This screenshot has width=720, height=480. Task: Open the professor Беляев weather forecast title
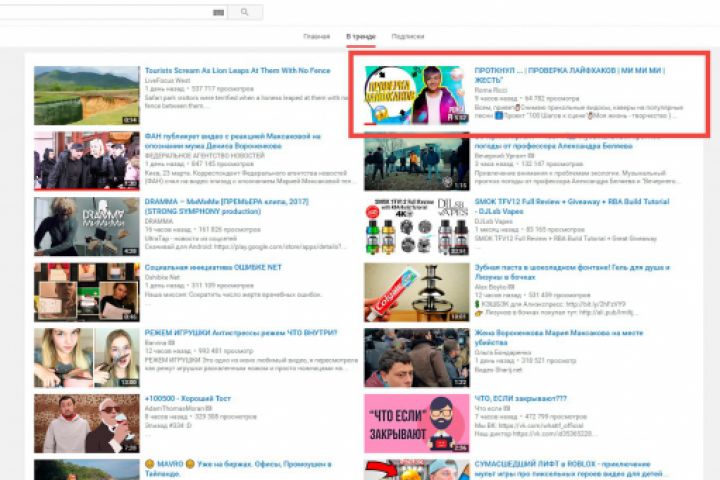pyautogui.click(x=553, y=146)
